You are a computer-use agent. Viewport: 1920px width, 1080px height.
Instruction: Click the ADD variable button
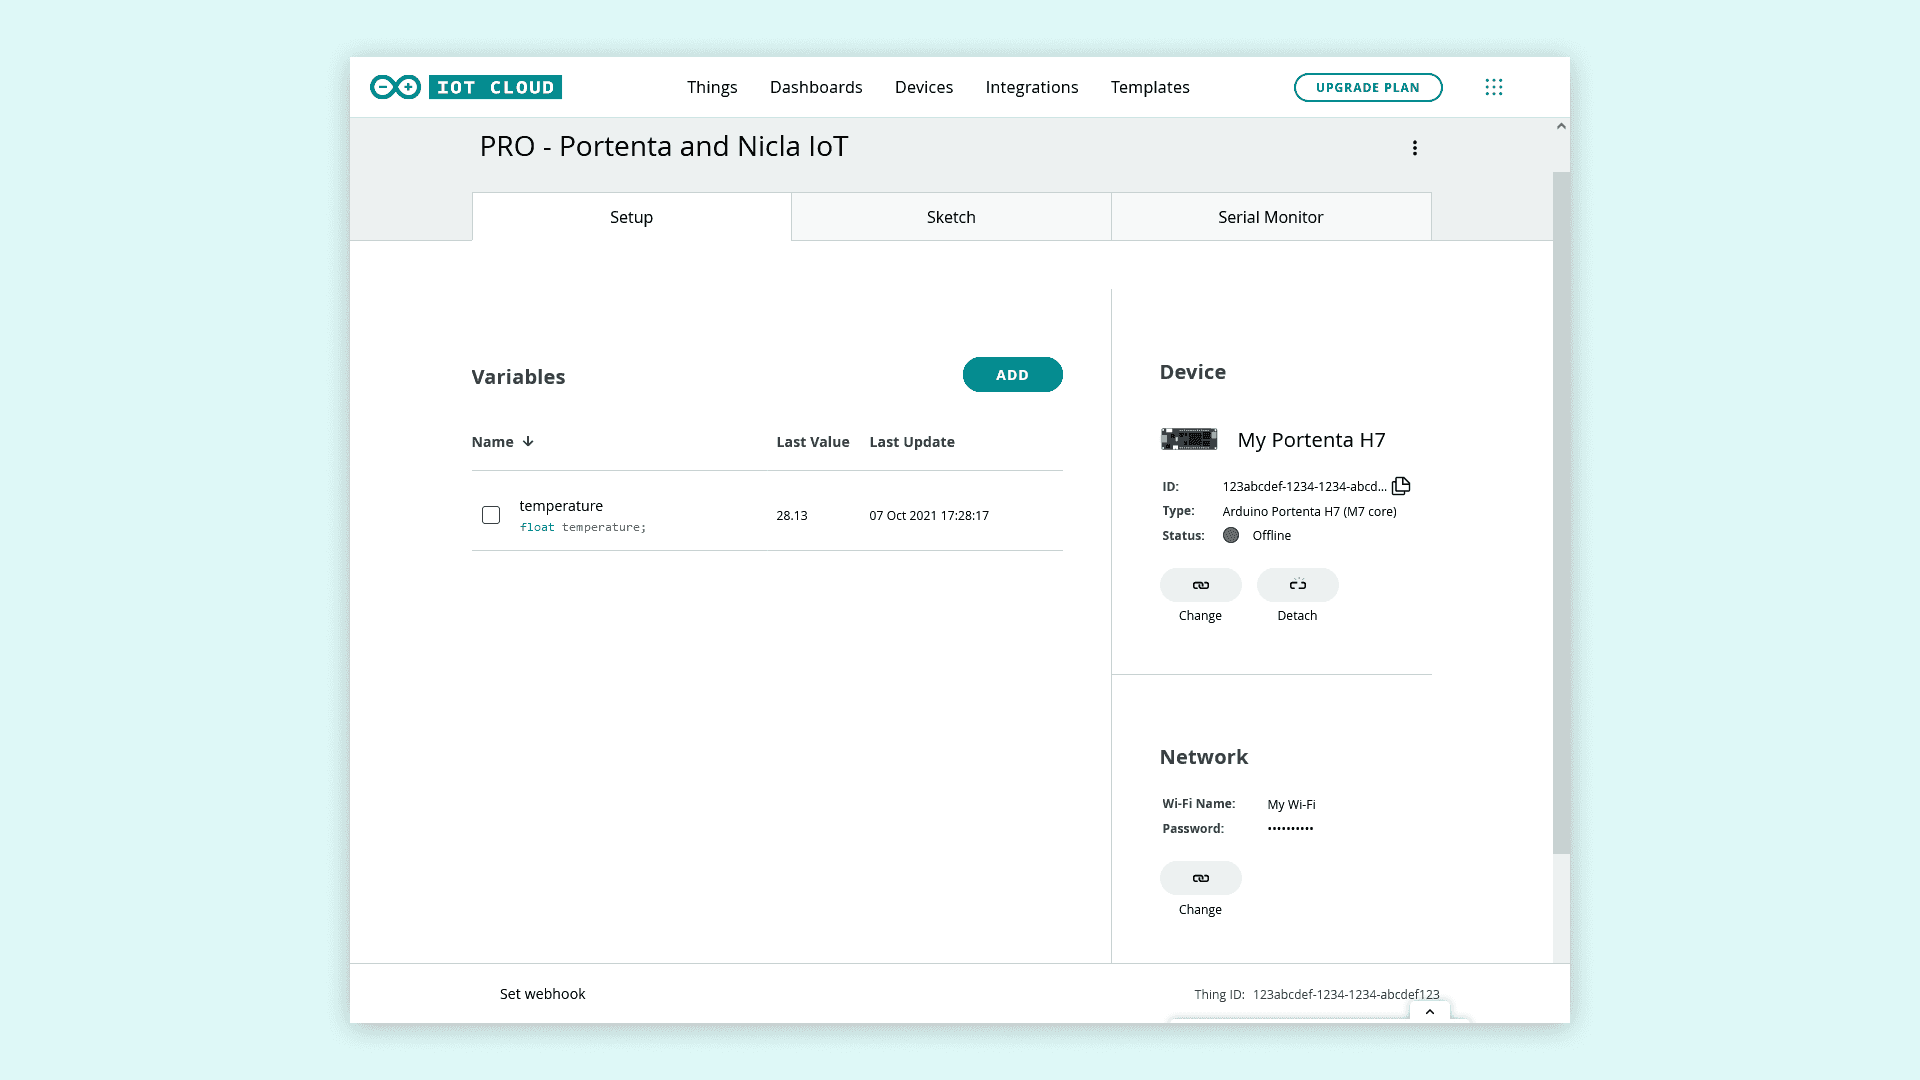(x=1012, y=375)
